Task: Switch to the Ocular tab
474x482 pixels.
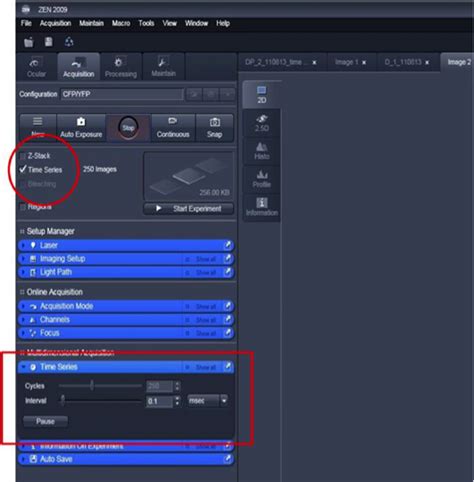Action: pos(36,67)
